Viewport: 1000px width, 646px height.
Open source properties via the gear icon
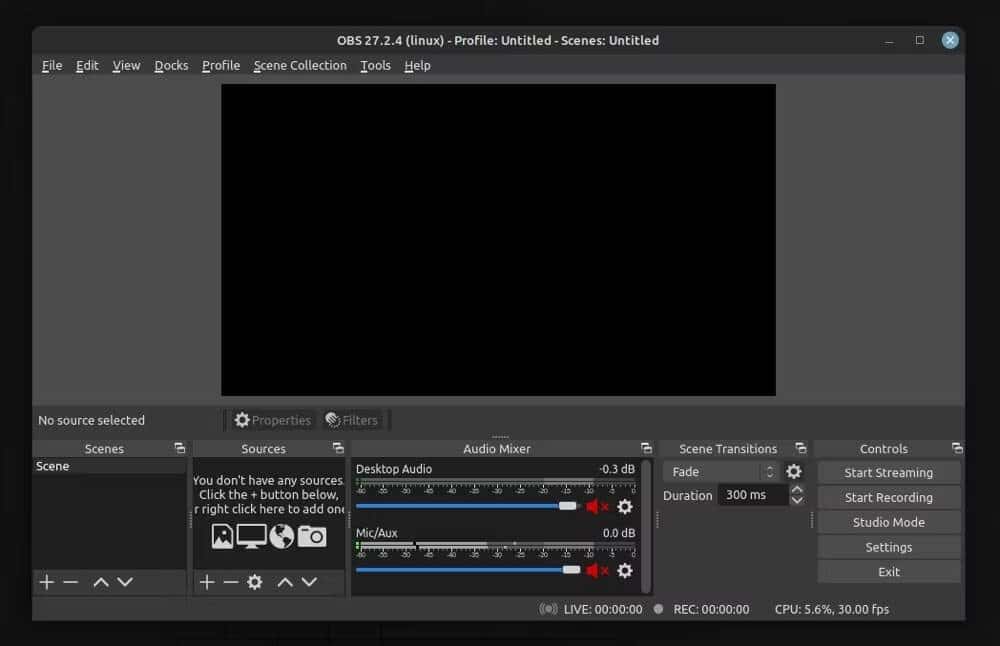(255, 582)
